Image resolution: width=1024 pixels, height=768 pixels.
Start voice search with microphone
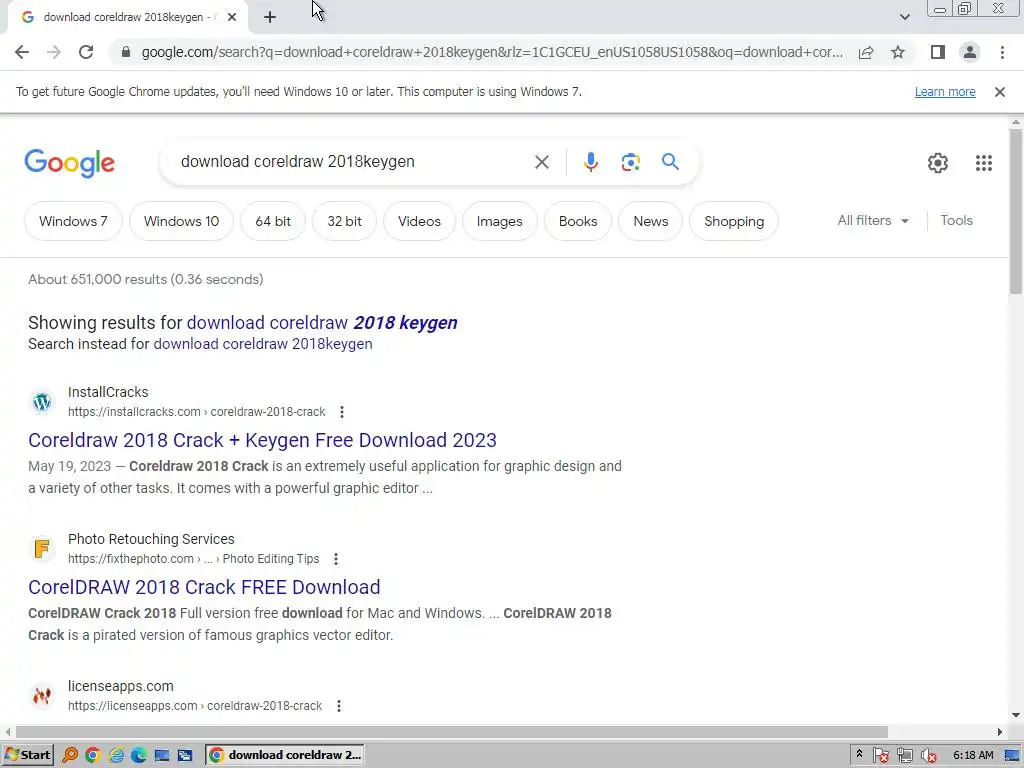[590, 162]
